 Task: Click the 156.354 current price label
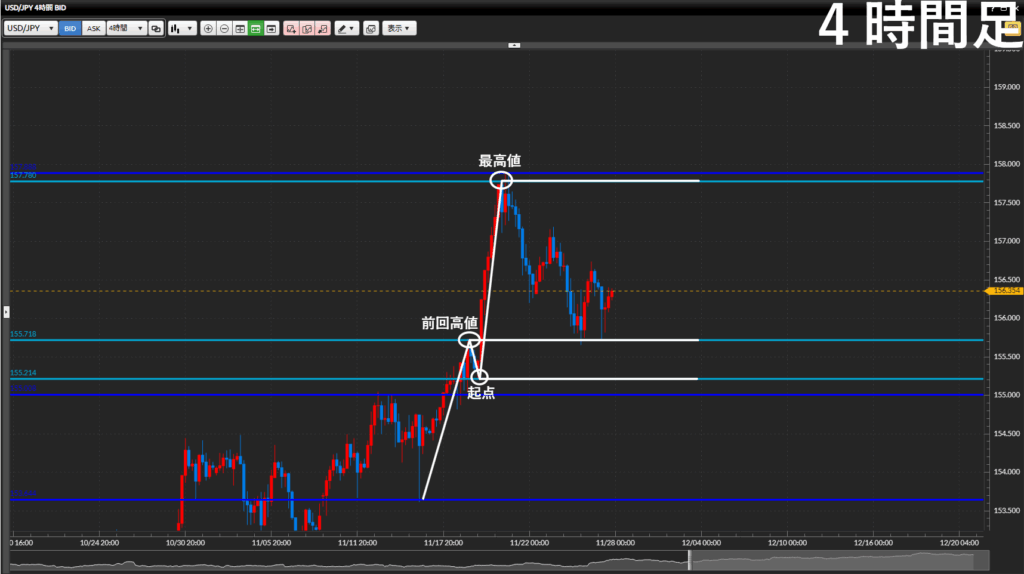(x=1005, y=291)
